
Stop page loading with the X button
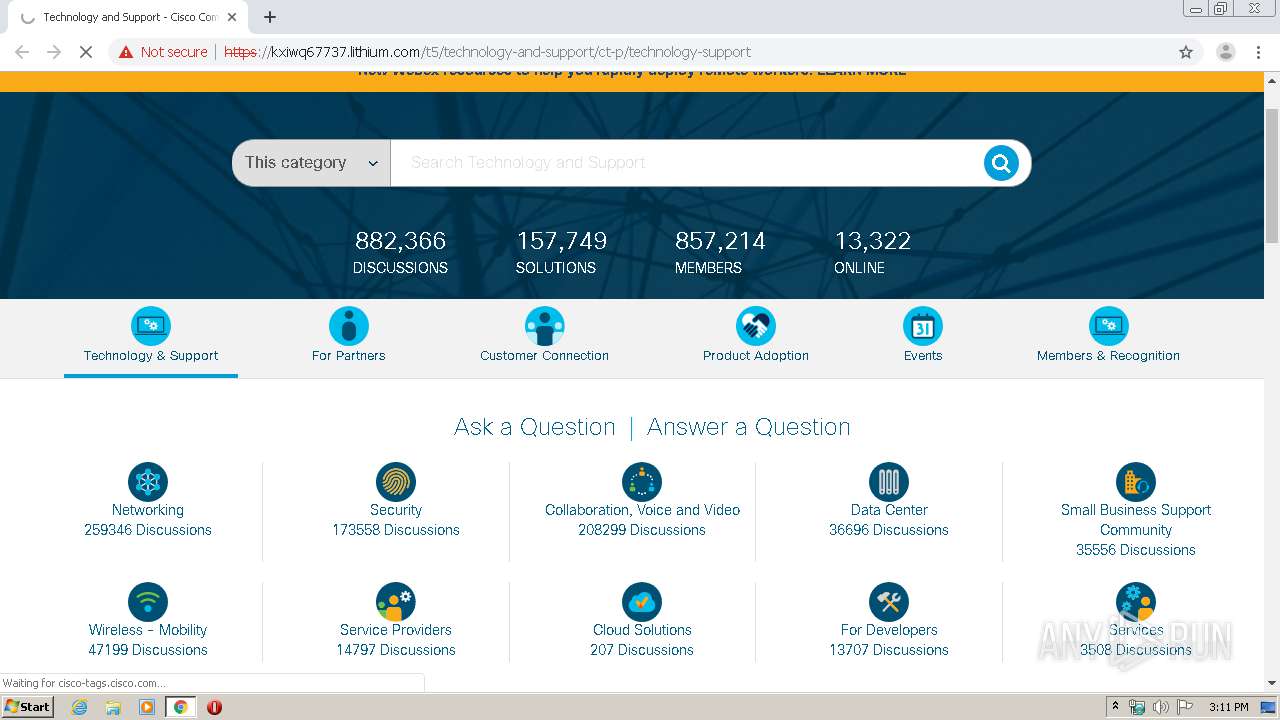(x=86, y=52)
